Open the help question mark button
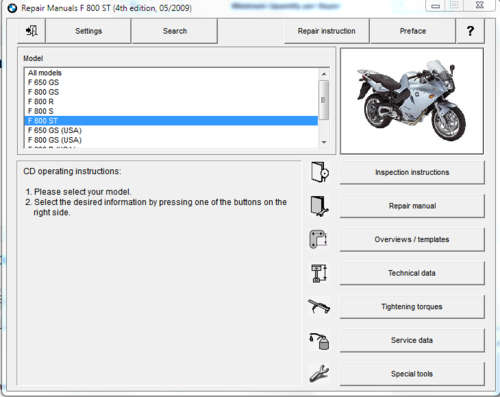 (x=470, y=31)
